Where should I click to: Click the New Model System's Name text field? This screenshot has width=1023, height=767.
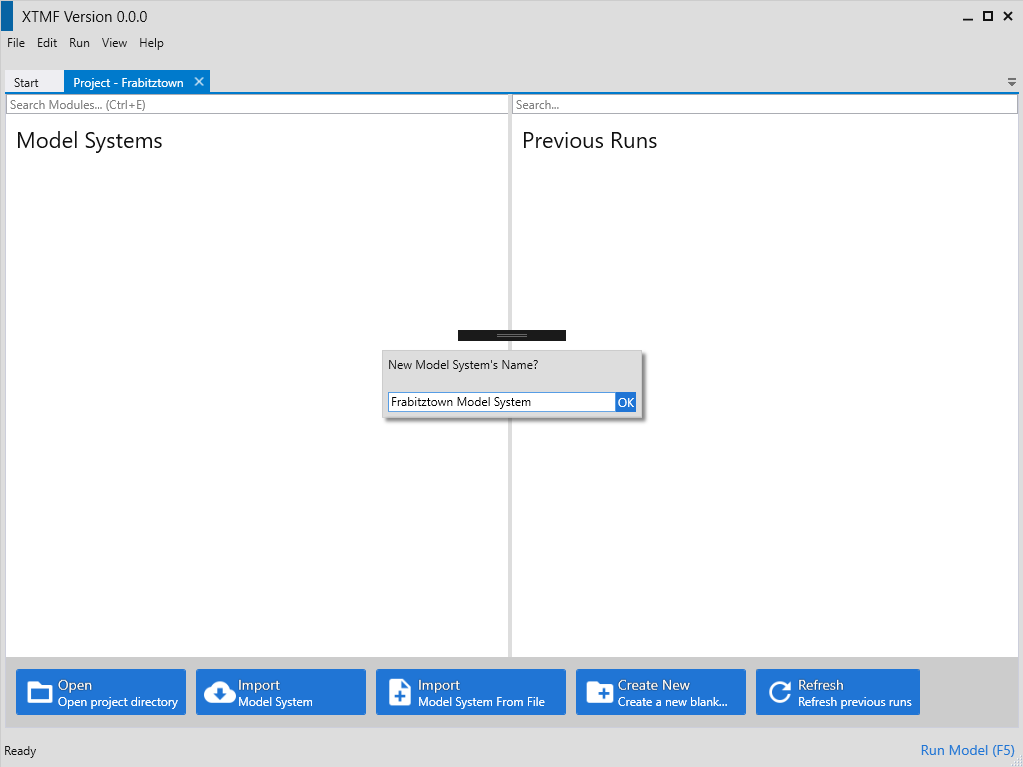point(500,402)
